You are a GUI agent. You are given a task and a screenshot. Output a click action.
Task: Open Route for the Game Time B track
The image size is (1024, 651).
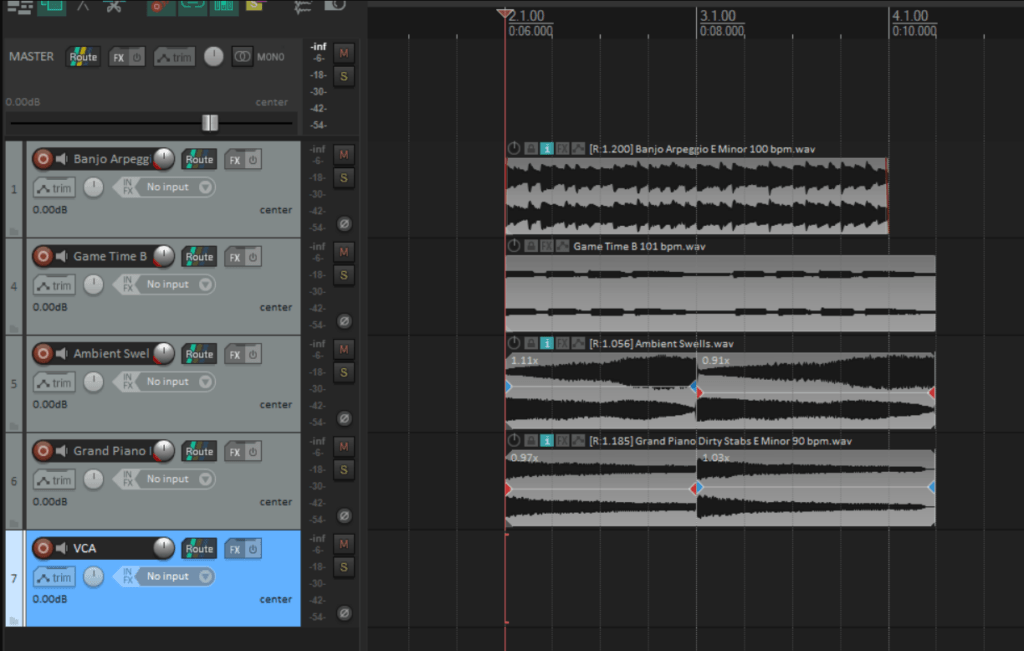199,257
